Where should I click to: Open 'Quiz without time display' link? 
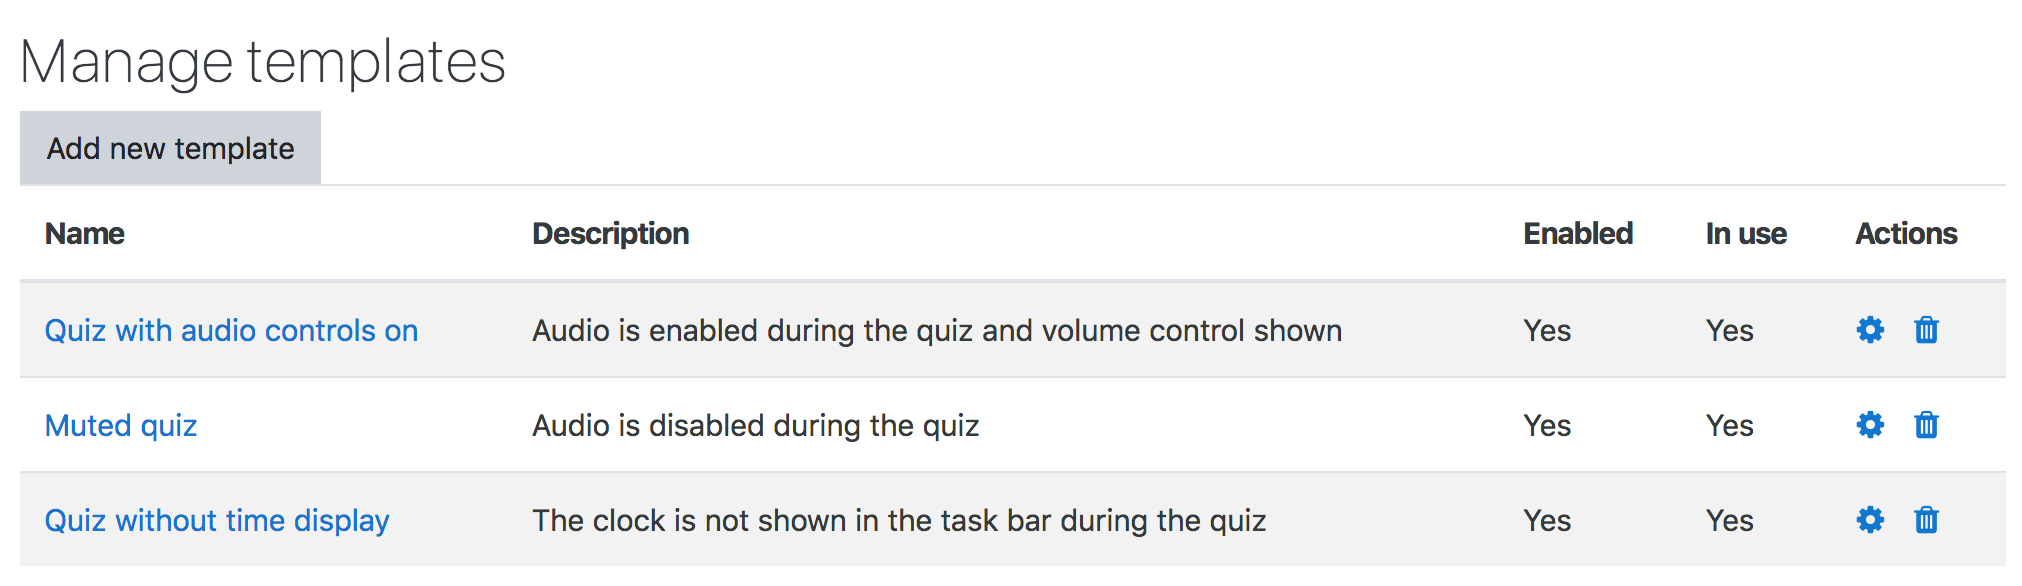point(217,521)
